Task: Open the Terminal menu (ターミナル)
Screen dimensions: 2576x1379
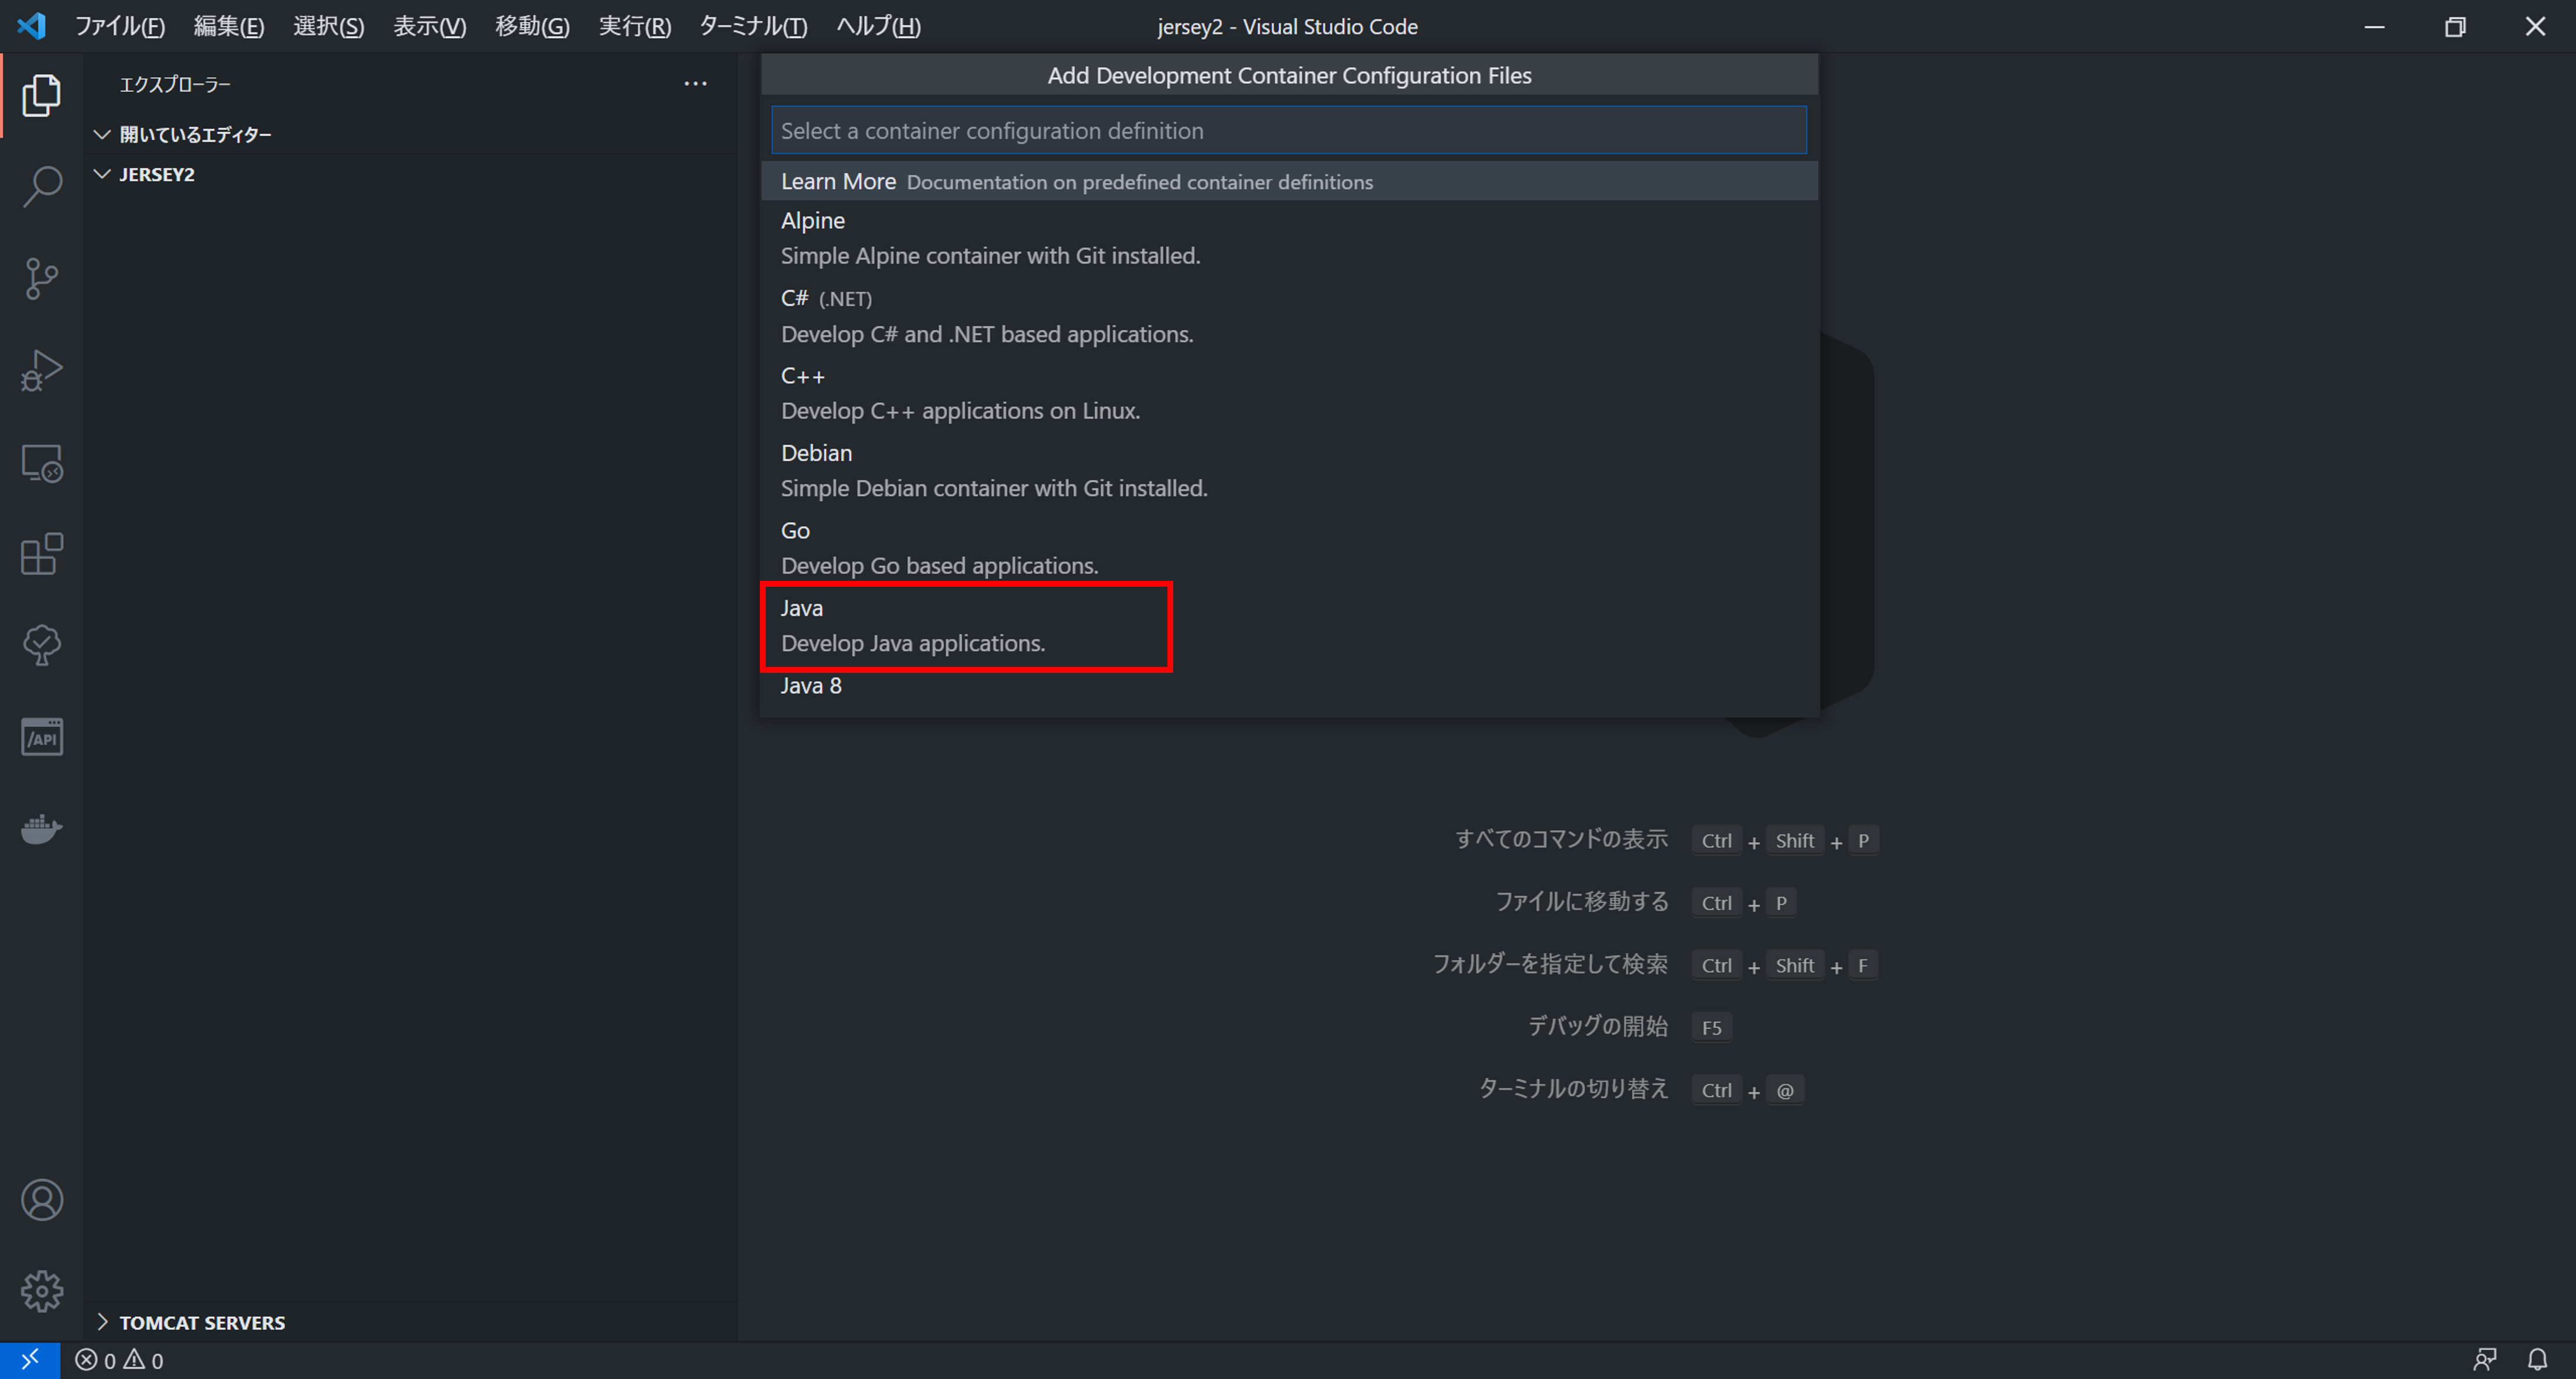Action: pyautogui.click(x=752, y=26)
